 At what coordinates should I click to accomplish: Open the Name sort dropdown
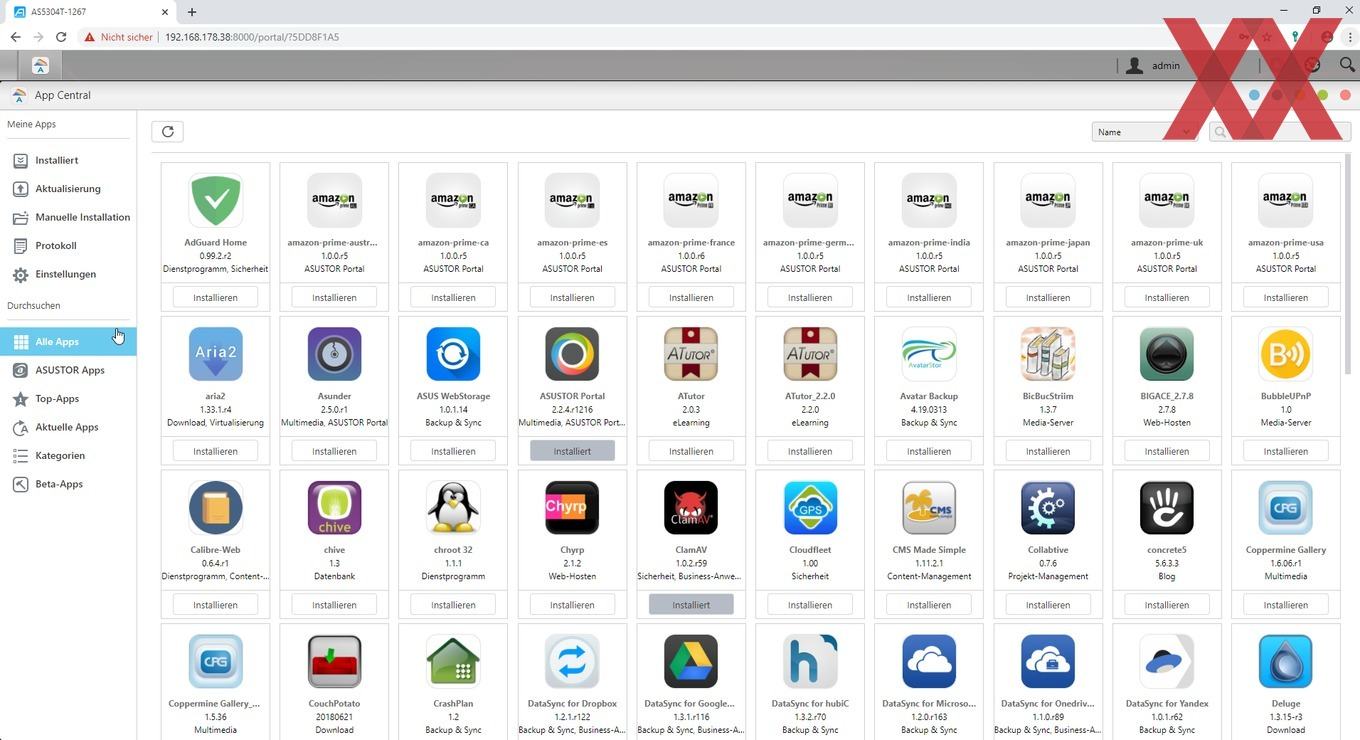point(1144,132)
